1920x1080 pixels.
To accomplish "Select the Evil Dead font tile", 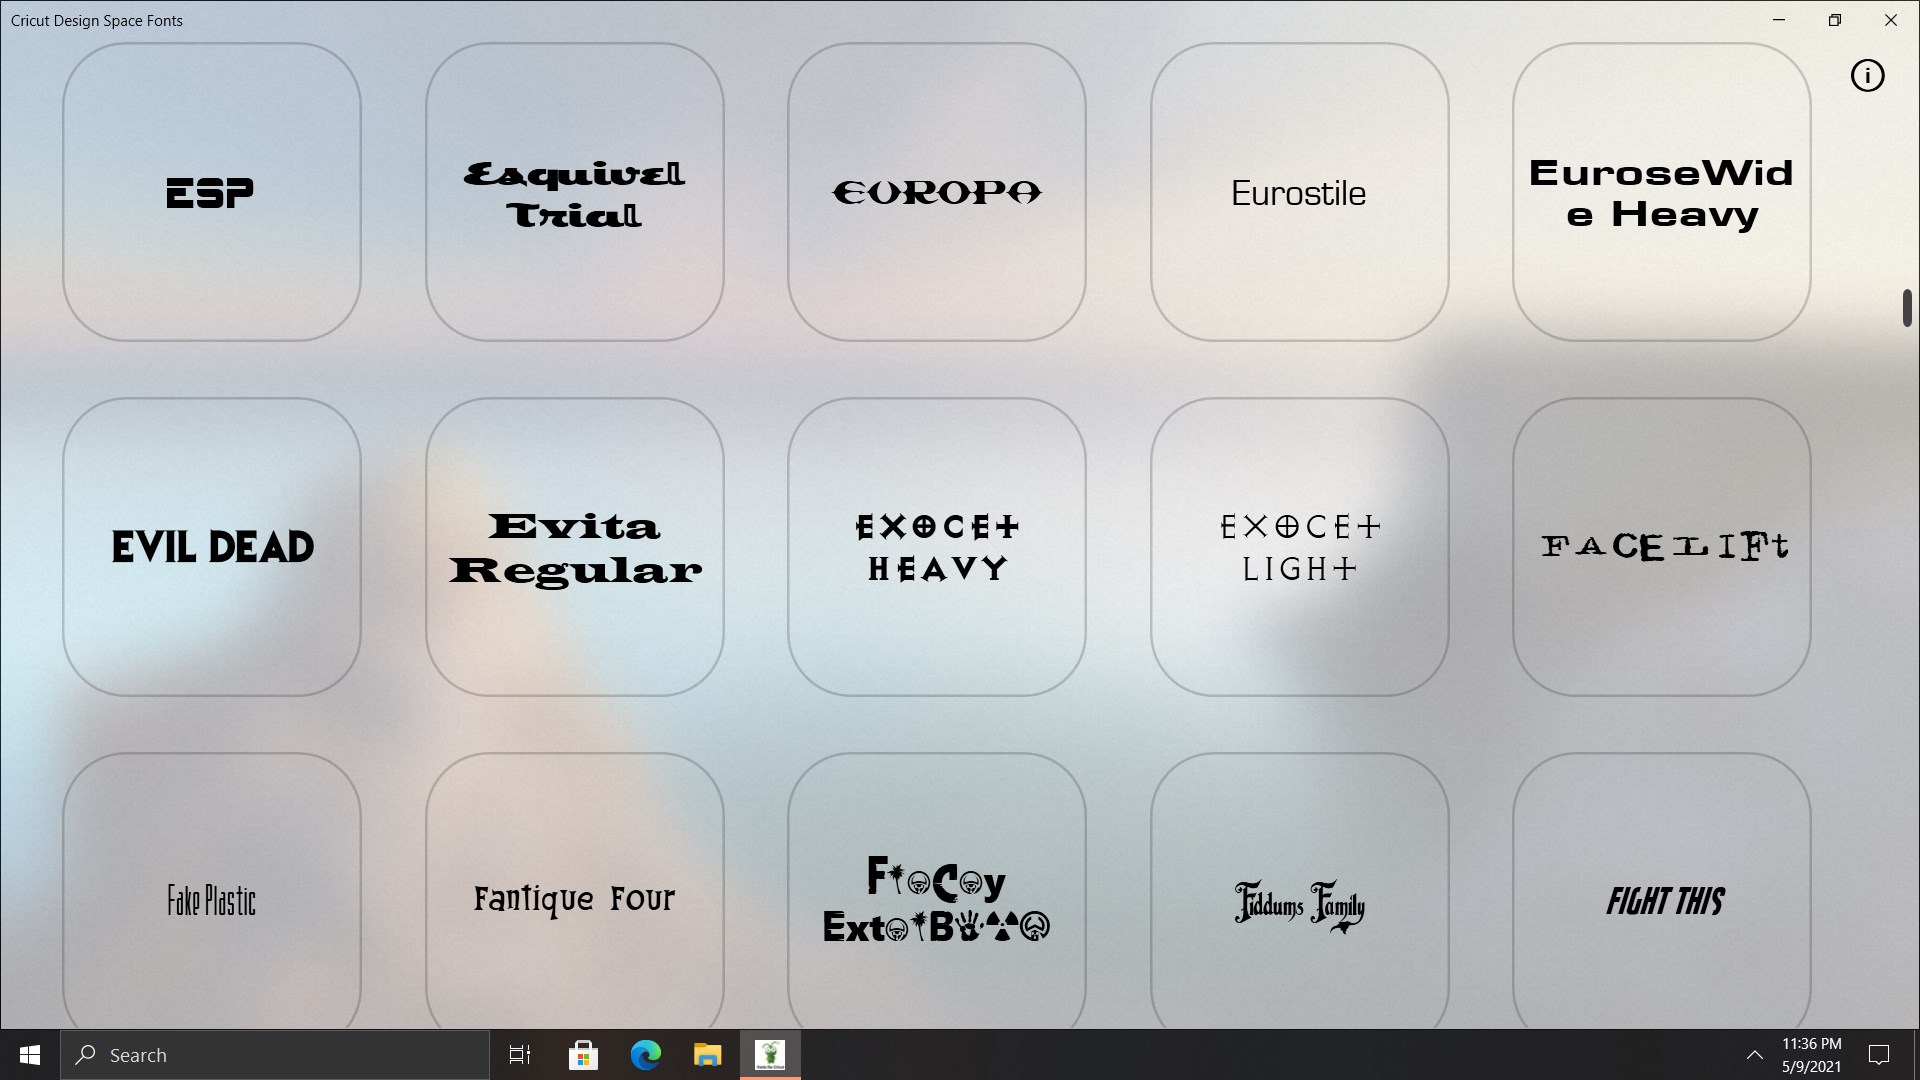I will click(x=211, y=546).
